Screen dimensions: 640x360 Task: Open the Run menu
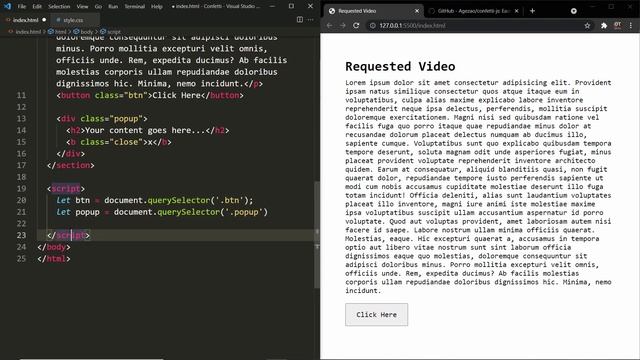(113, 7)
